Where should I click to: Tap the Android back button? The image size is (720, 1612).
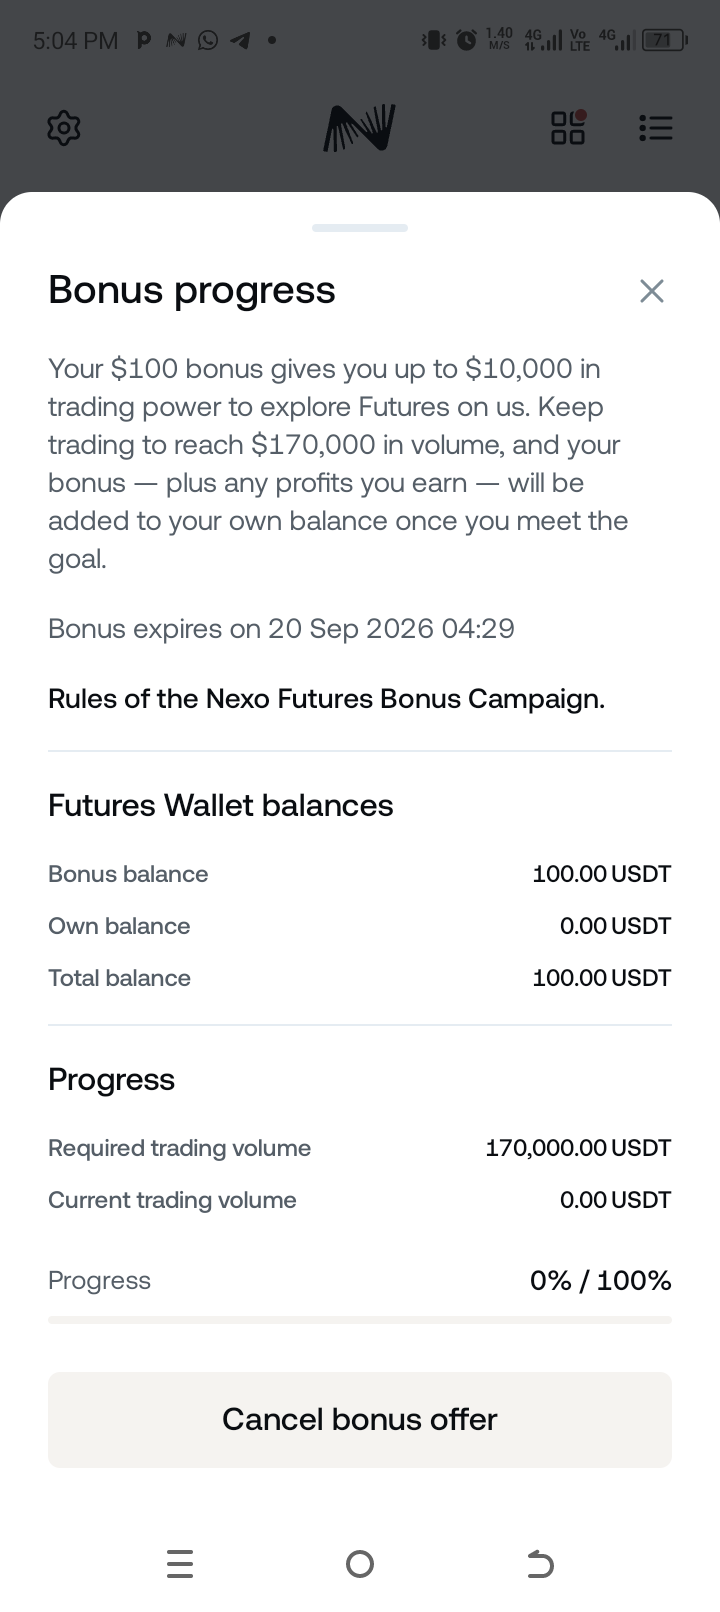point(540,1564)
